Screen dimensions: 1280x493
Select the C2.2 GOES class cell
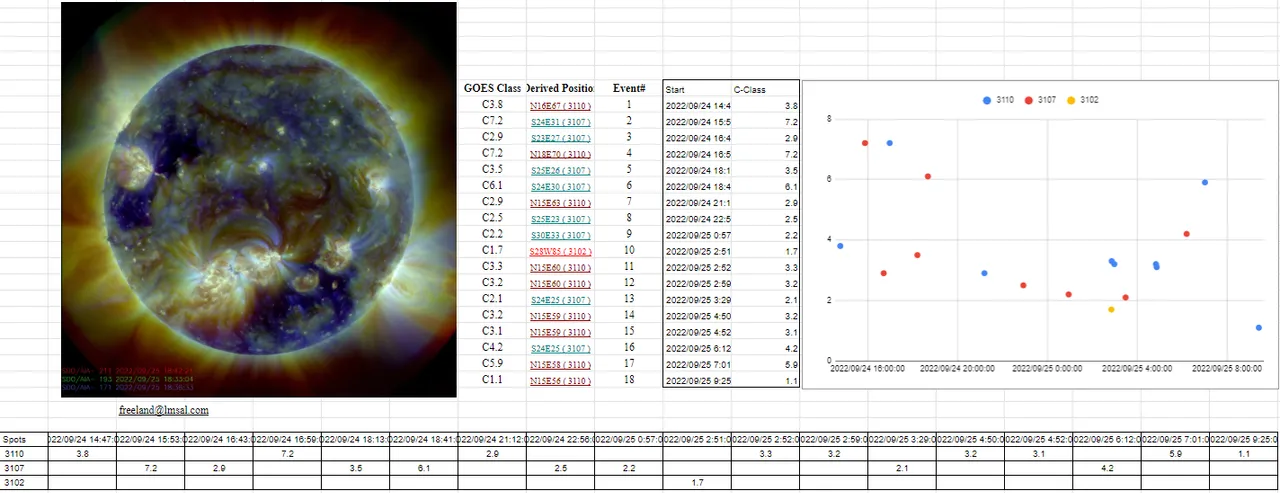tap(492, 235)
